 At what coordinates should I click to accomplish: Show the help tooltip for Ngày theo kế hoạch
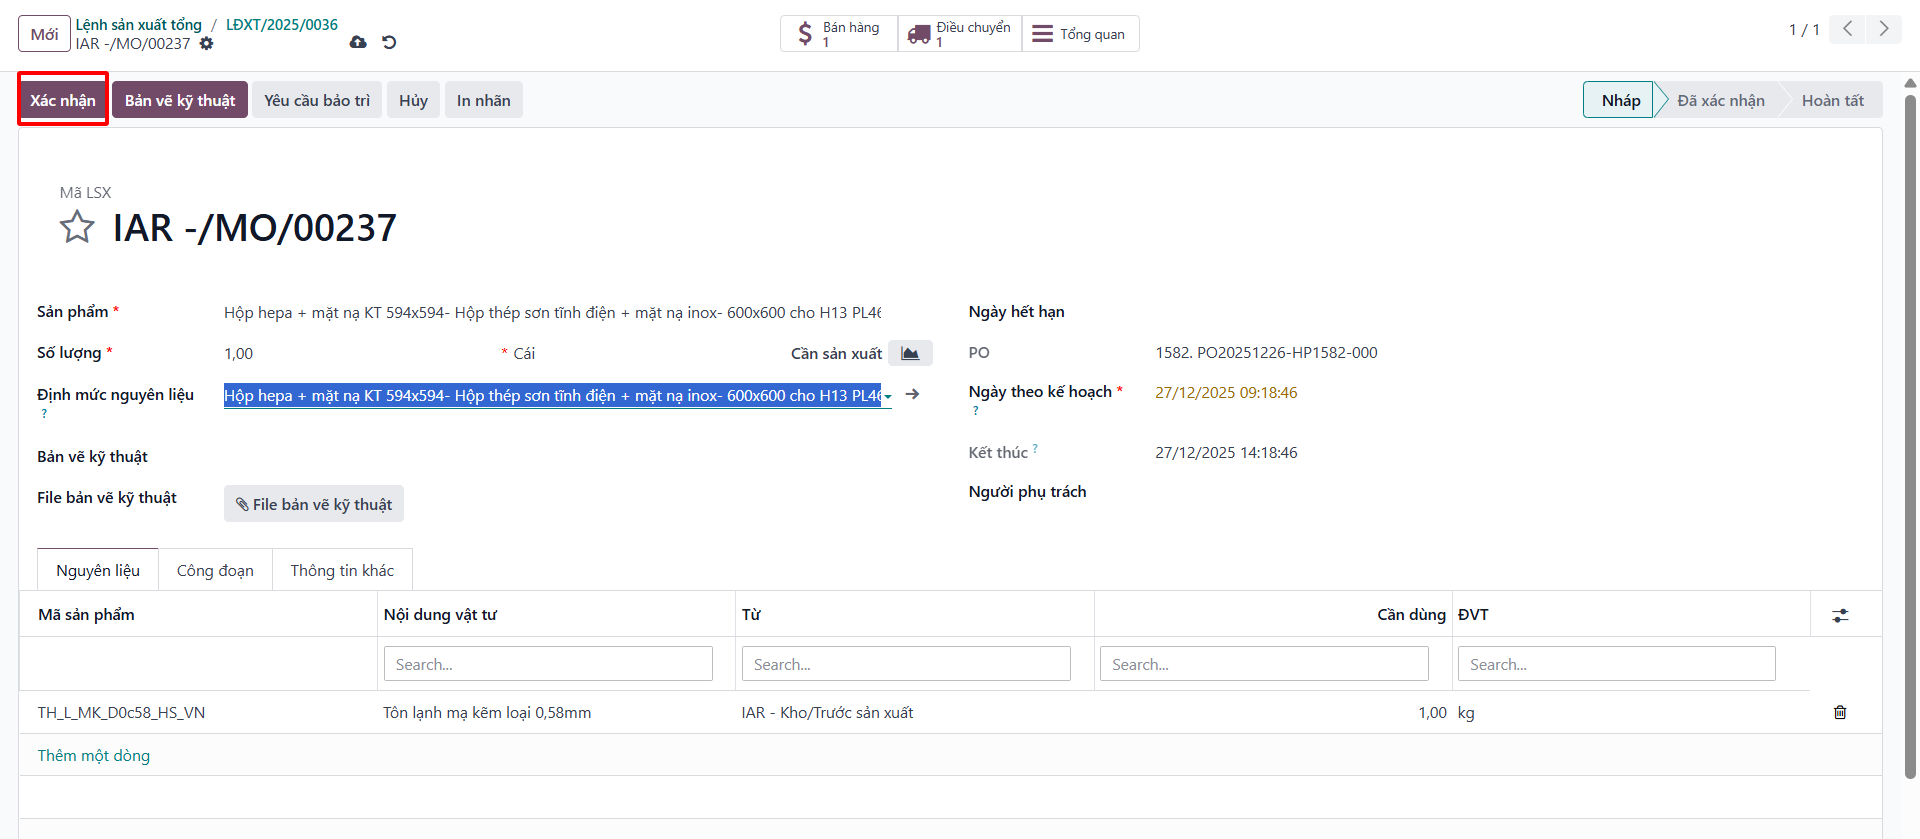point(976,411)
